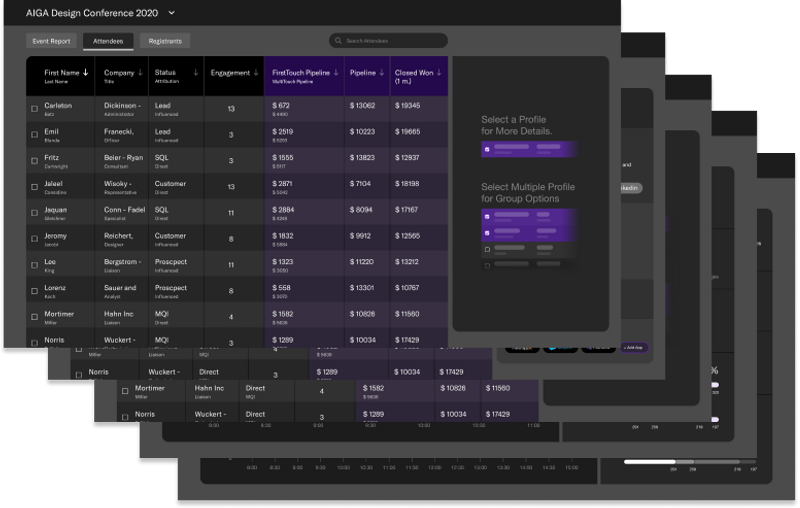Click the search magnifier icon
The height and width of the screenshot is (508, 800).
(x=338, y=41)
